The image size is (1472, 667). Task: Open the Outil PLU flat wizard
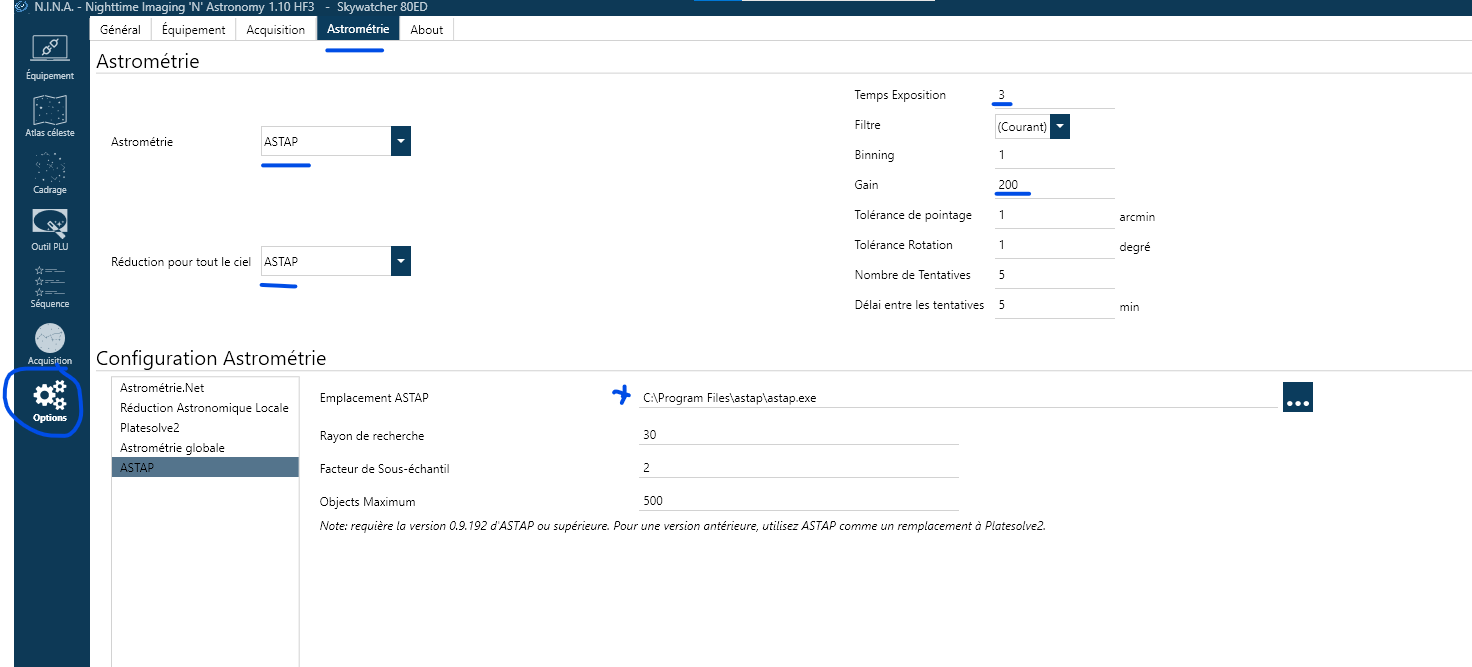[x=50, y=228]
